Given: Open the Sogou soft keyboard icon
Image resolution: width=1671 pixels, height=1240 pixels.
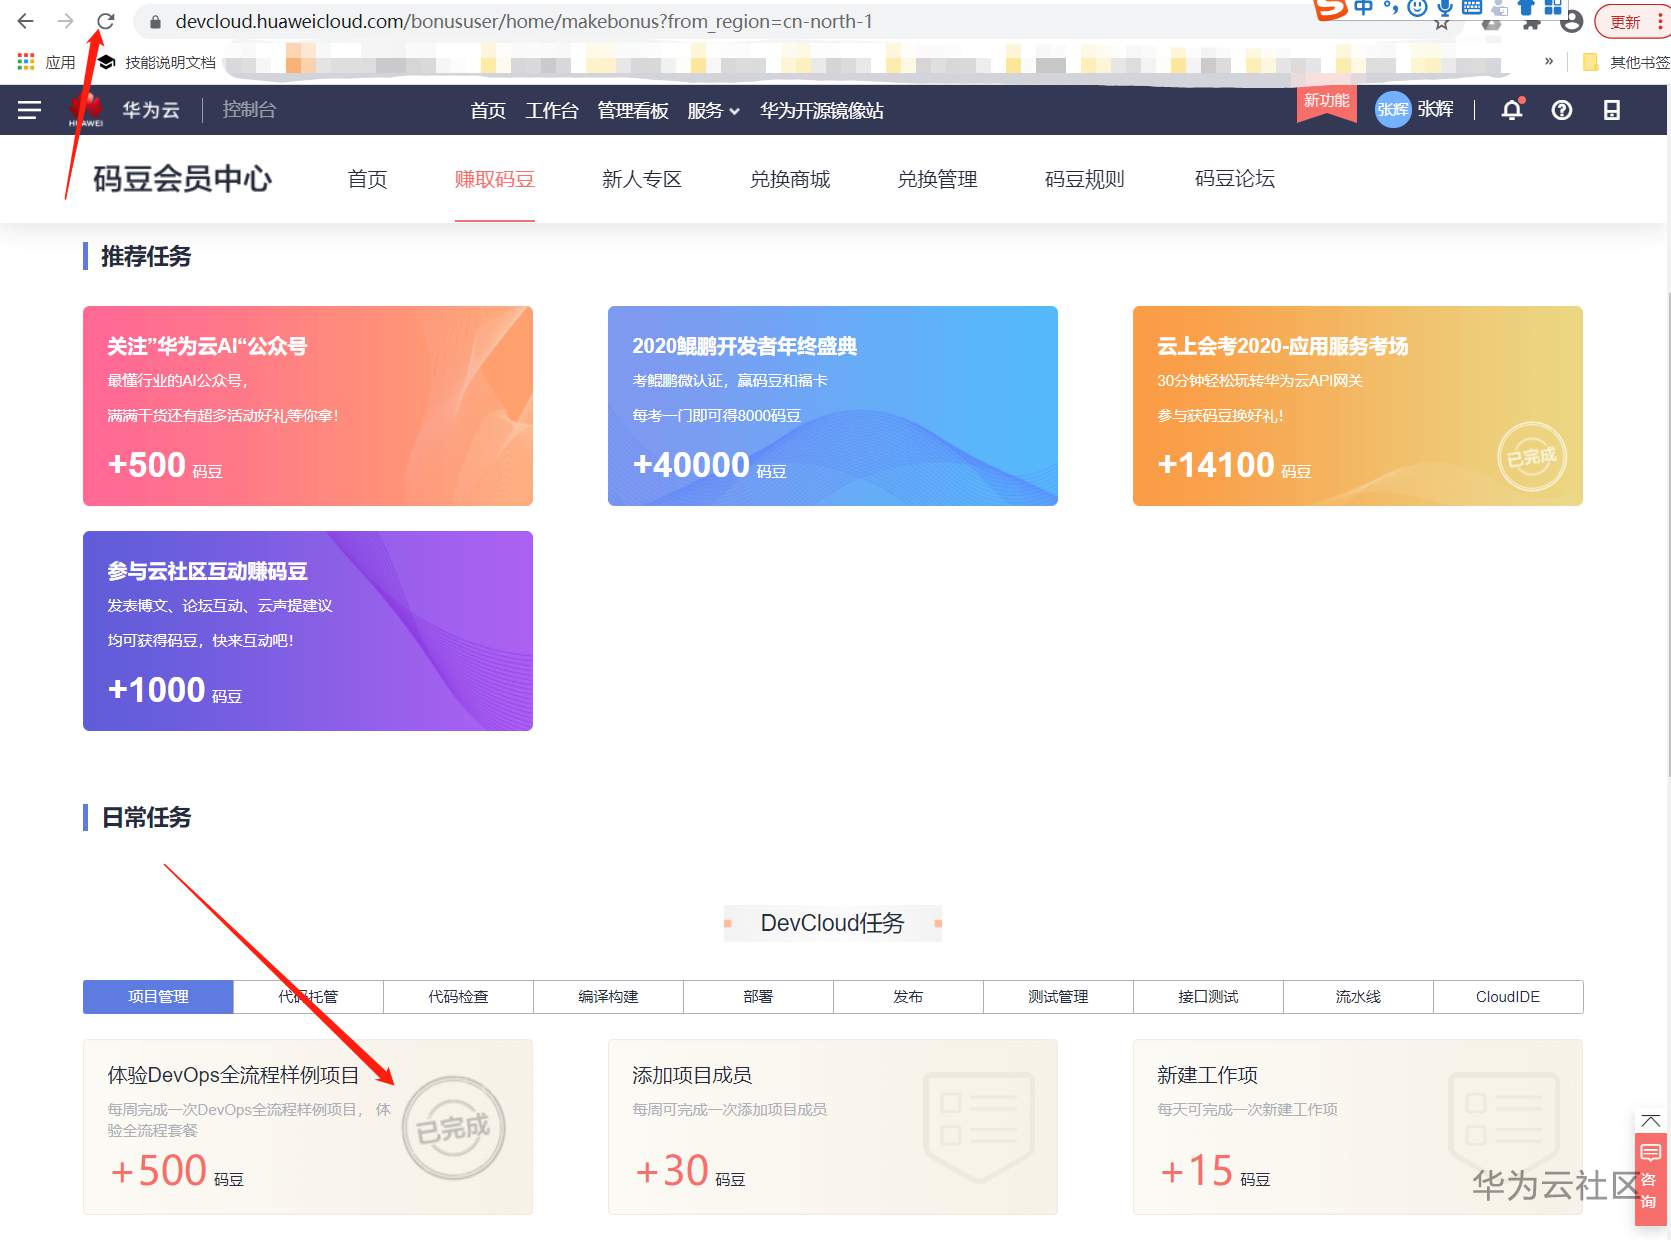Looking at the screenshot, I should click(x=1472, y=7).
